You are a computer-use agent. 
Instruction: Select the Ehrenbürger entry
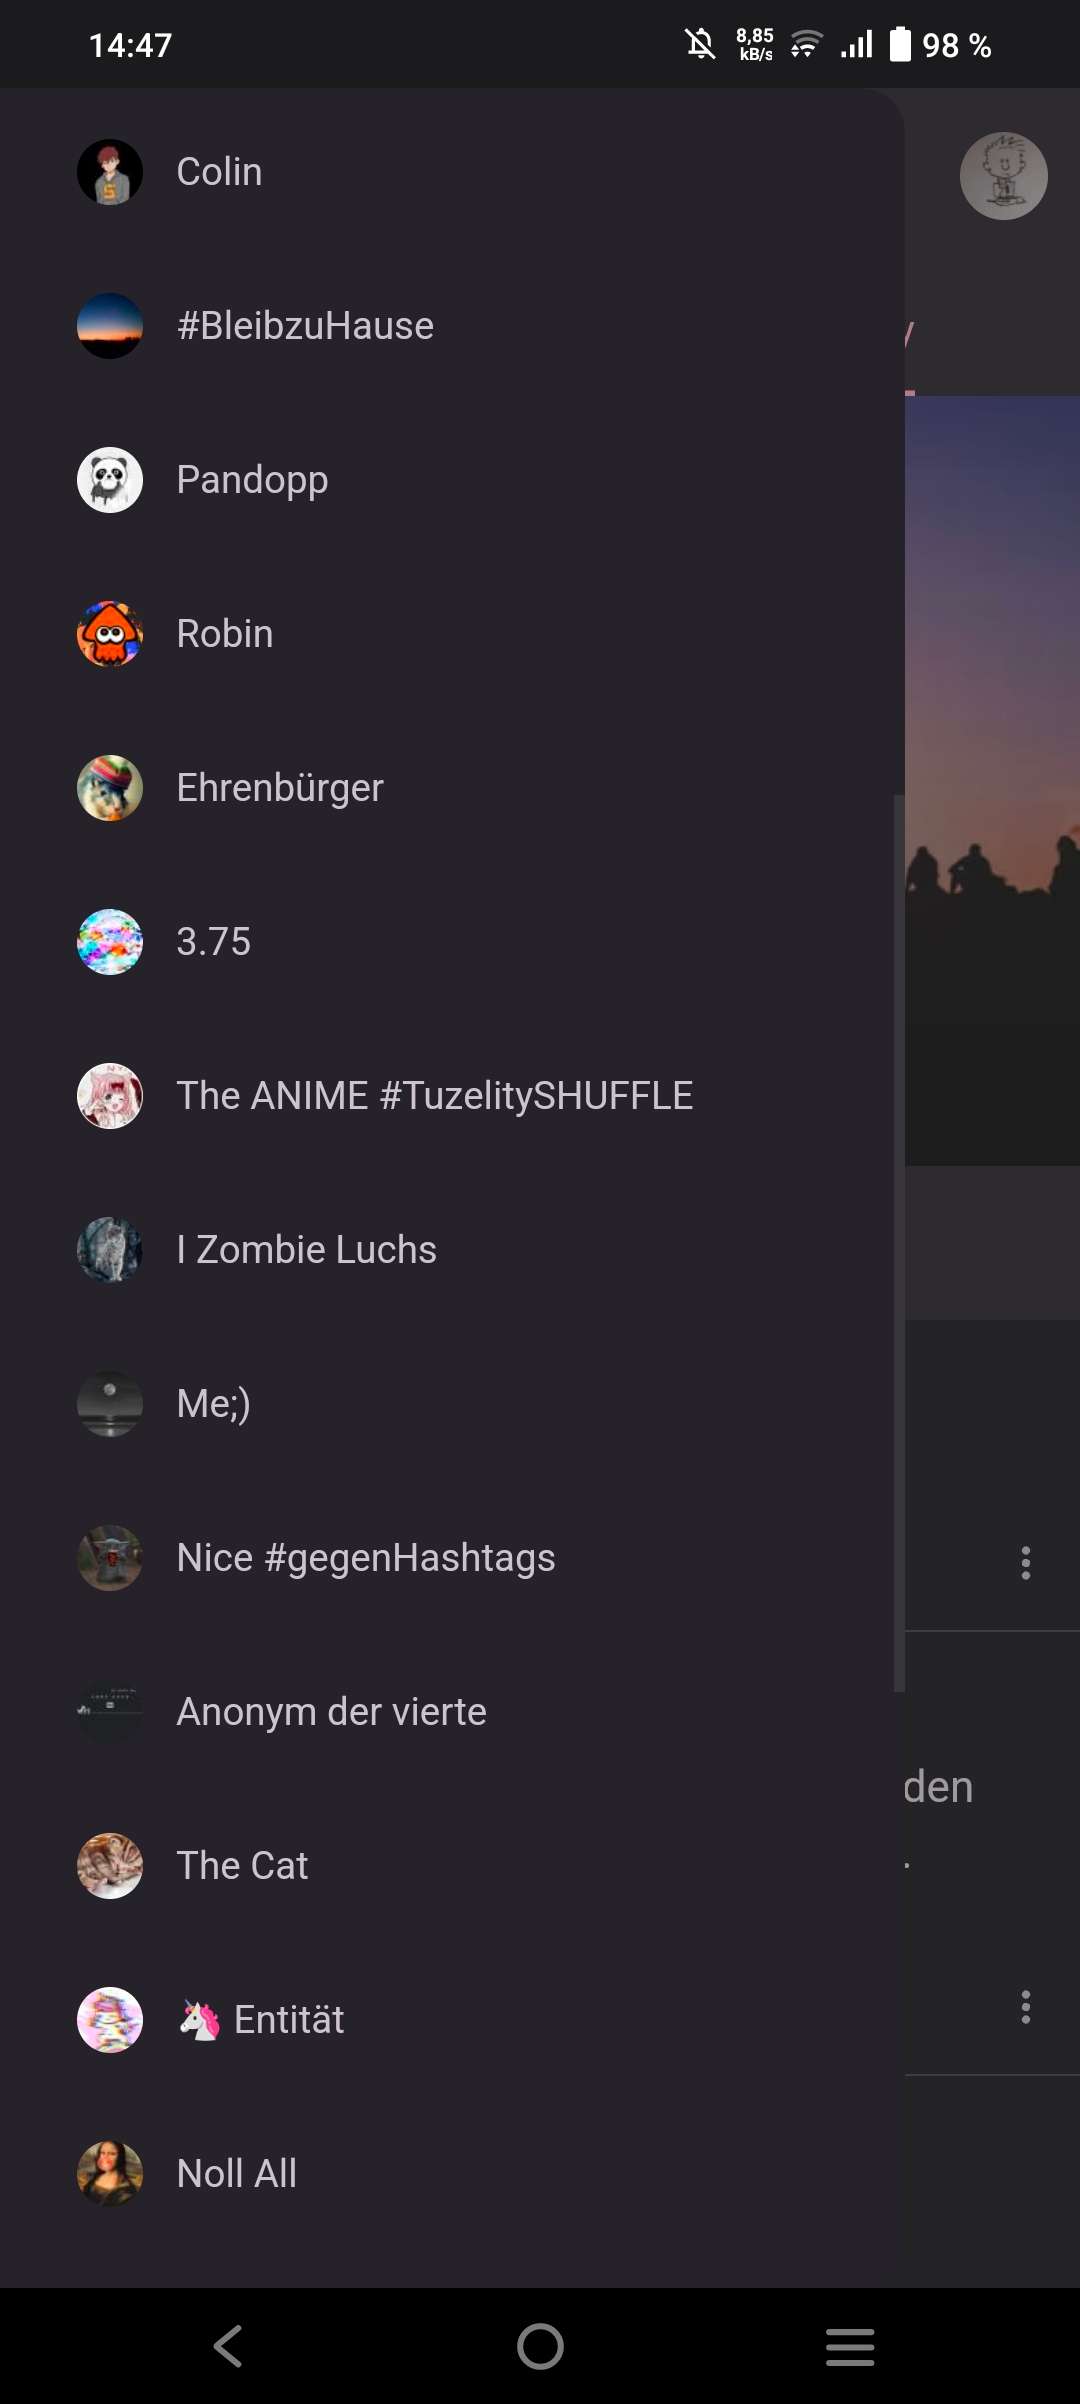(452, 788)
